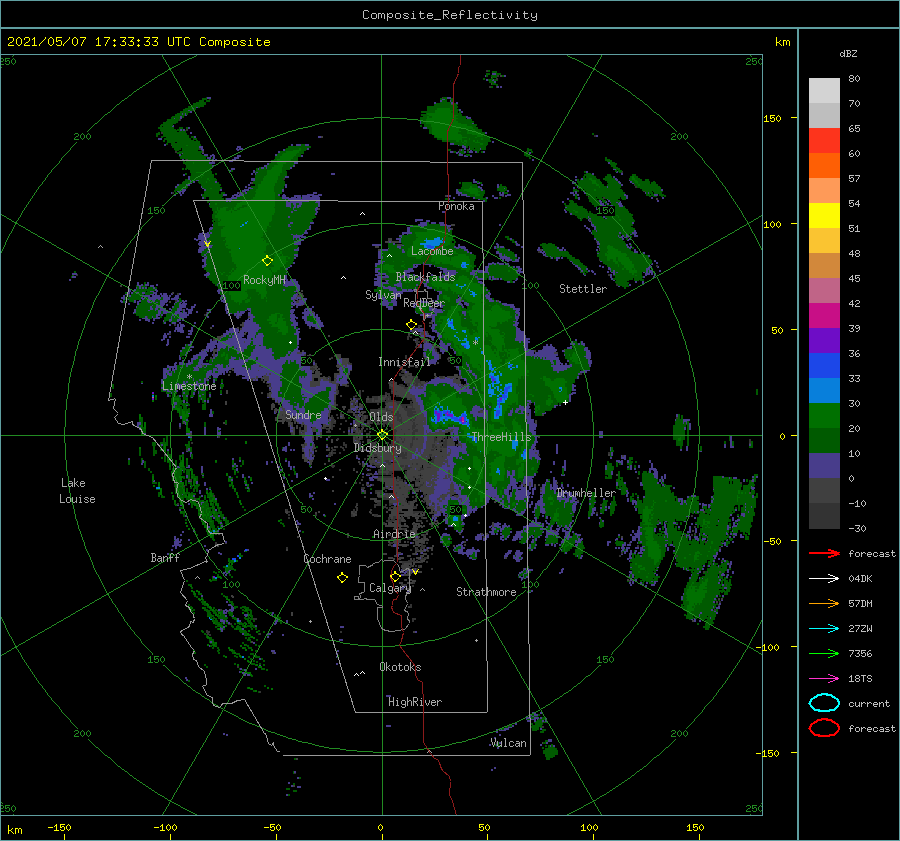Click the cyan current ellipse icon
900x841 pixels.
tap(824, 703)
